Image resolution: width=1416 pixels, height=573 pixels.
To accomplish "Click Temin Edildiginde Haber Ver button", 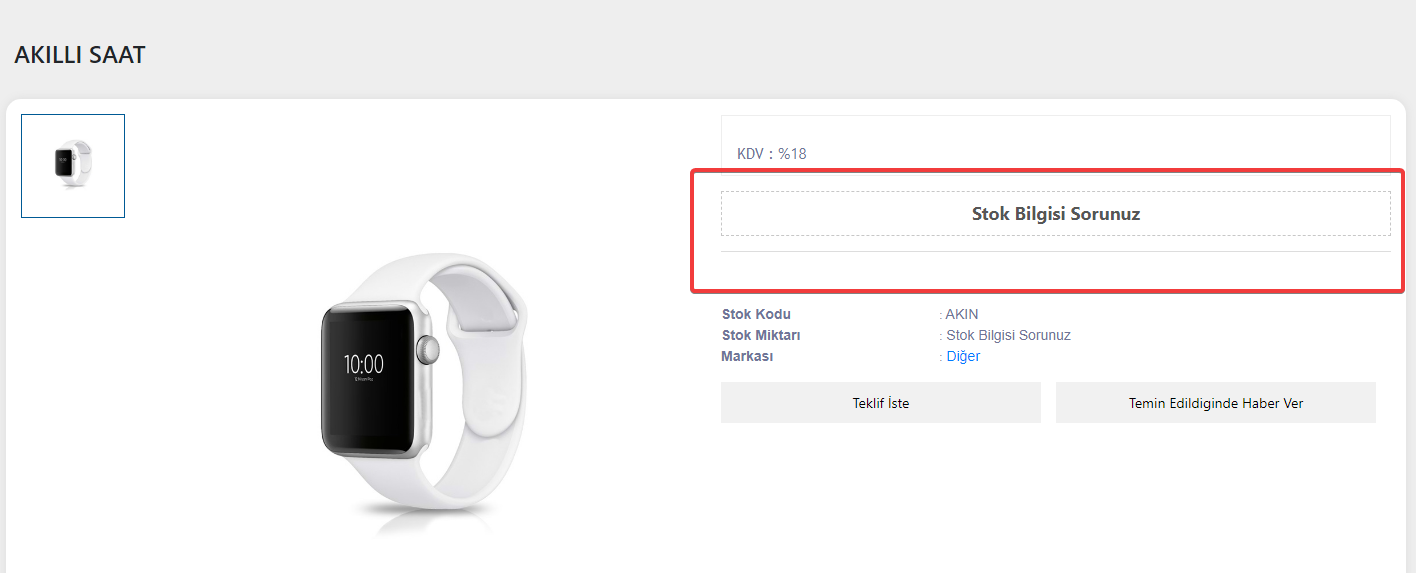I will click(x=1216, y=403).
